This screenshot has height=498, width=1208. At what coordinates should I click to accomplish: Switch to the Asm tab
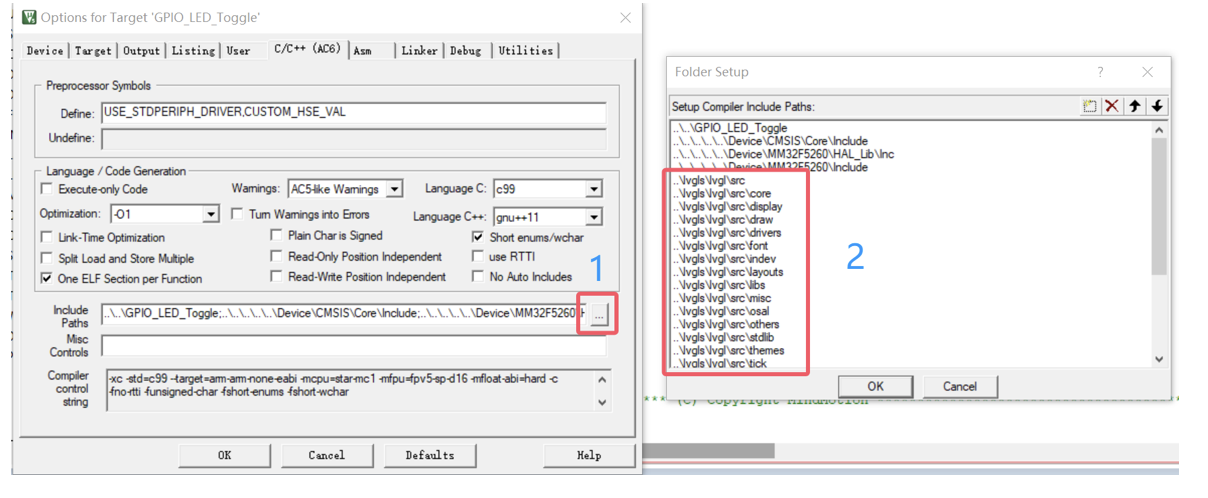click(362, 51)
